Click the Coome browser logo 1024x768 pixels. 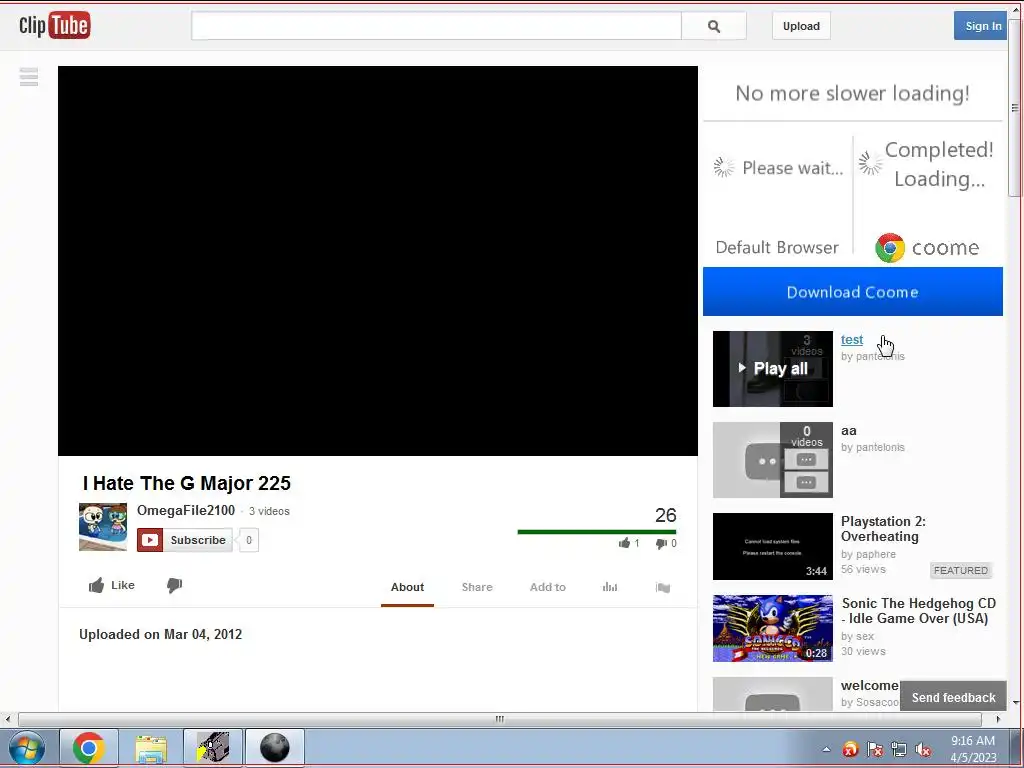click(889, 248)
